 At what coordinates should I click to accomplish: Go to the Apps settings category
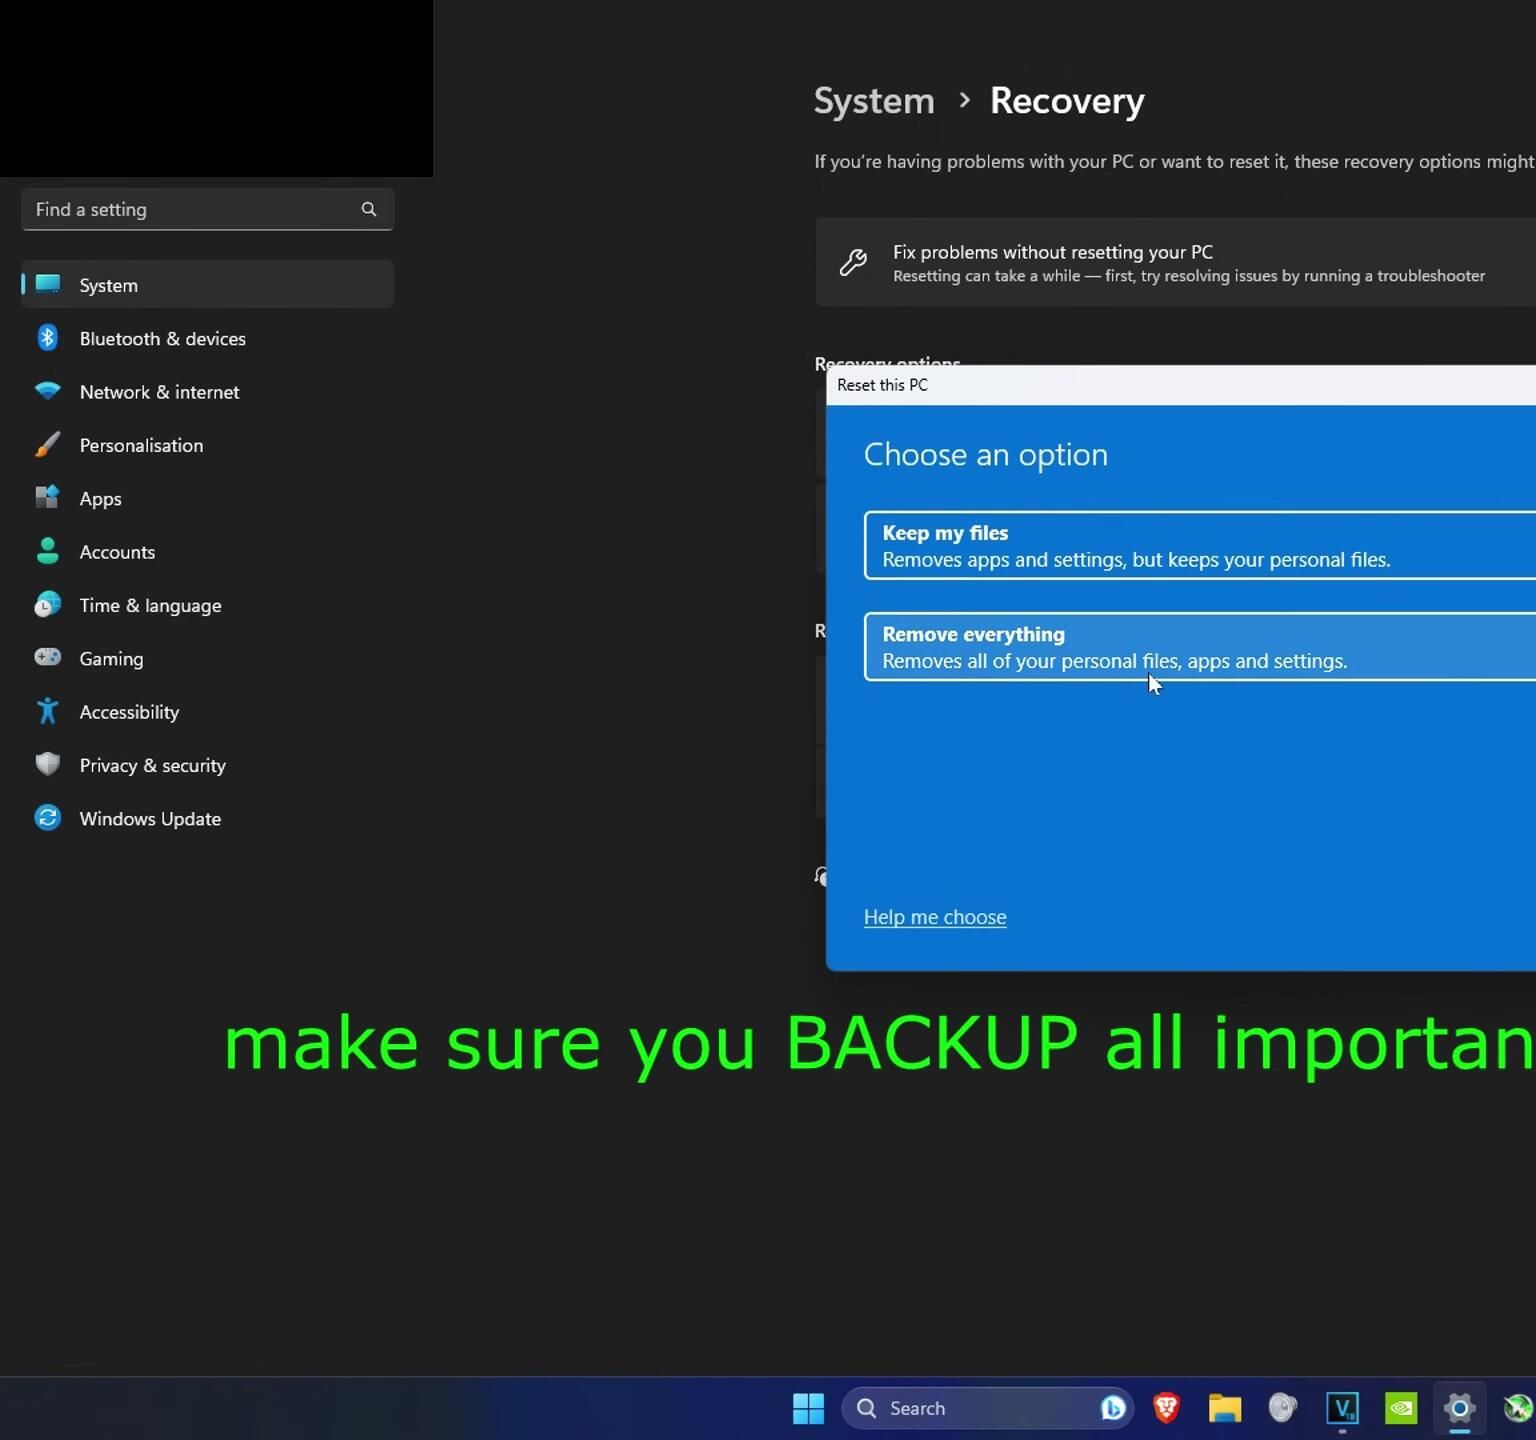click(x=207, y=498)
